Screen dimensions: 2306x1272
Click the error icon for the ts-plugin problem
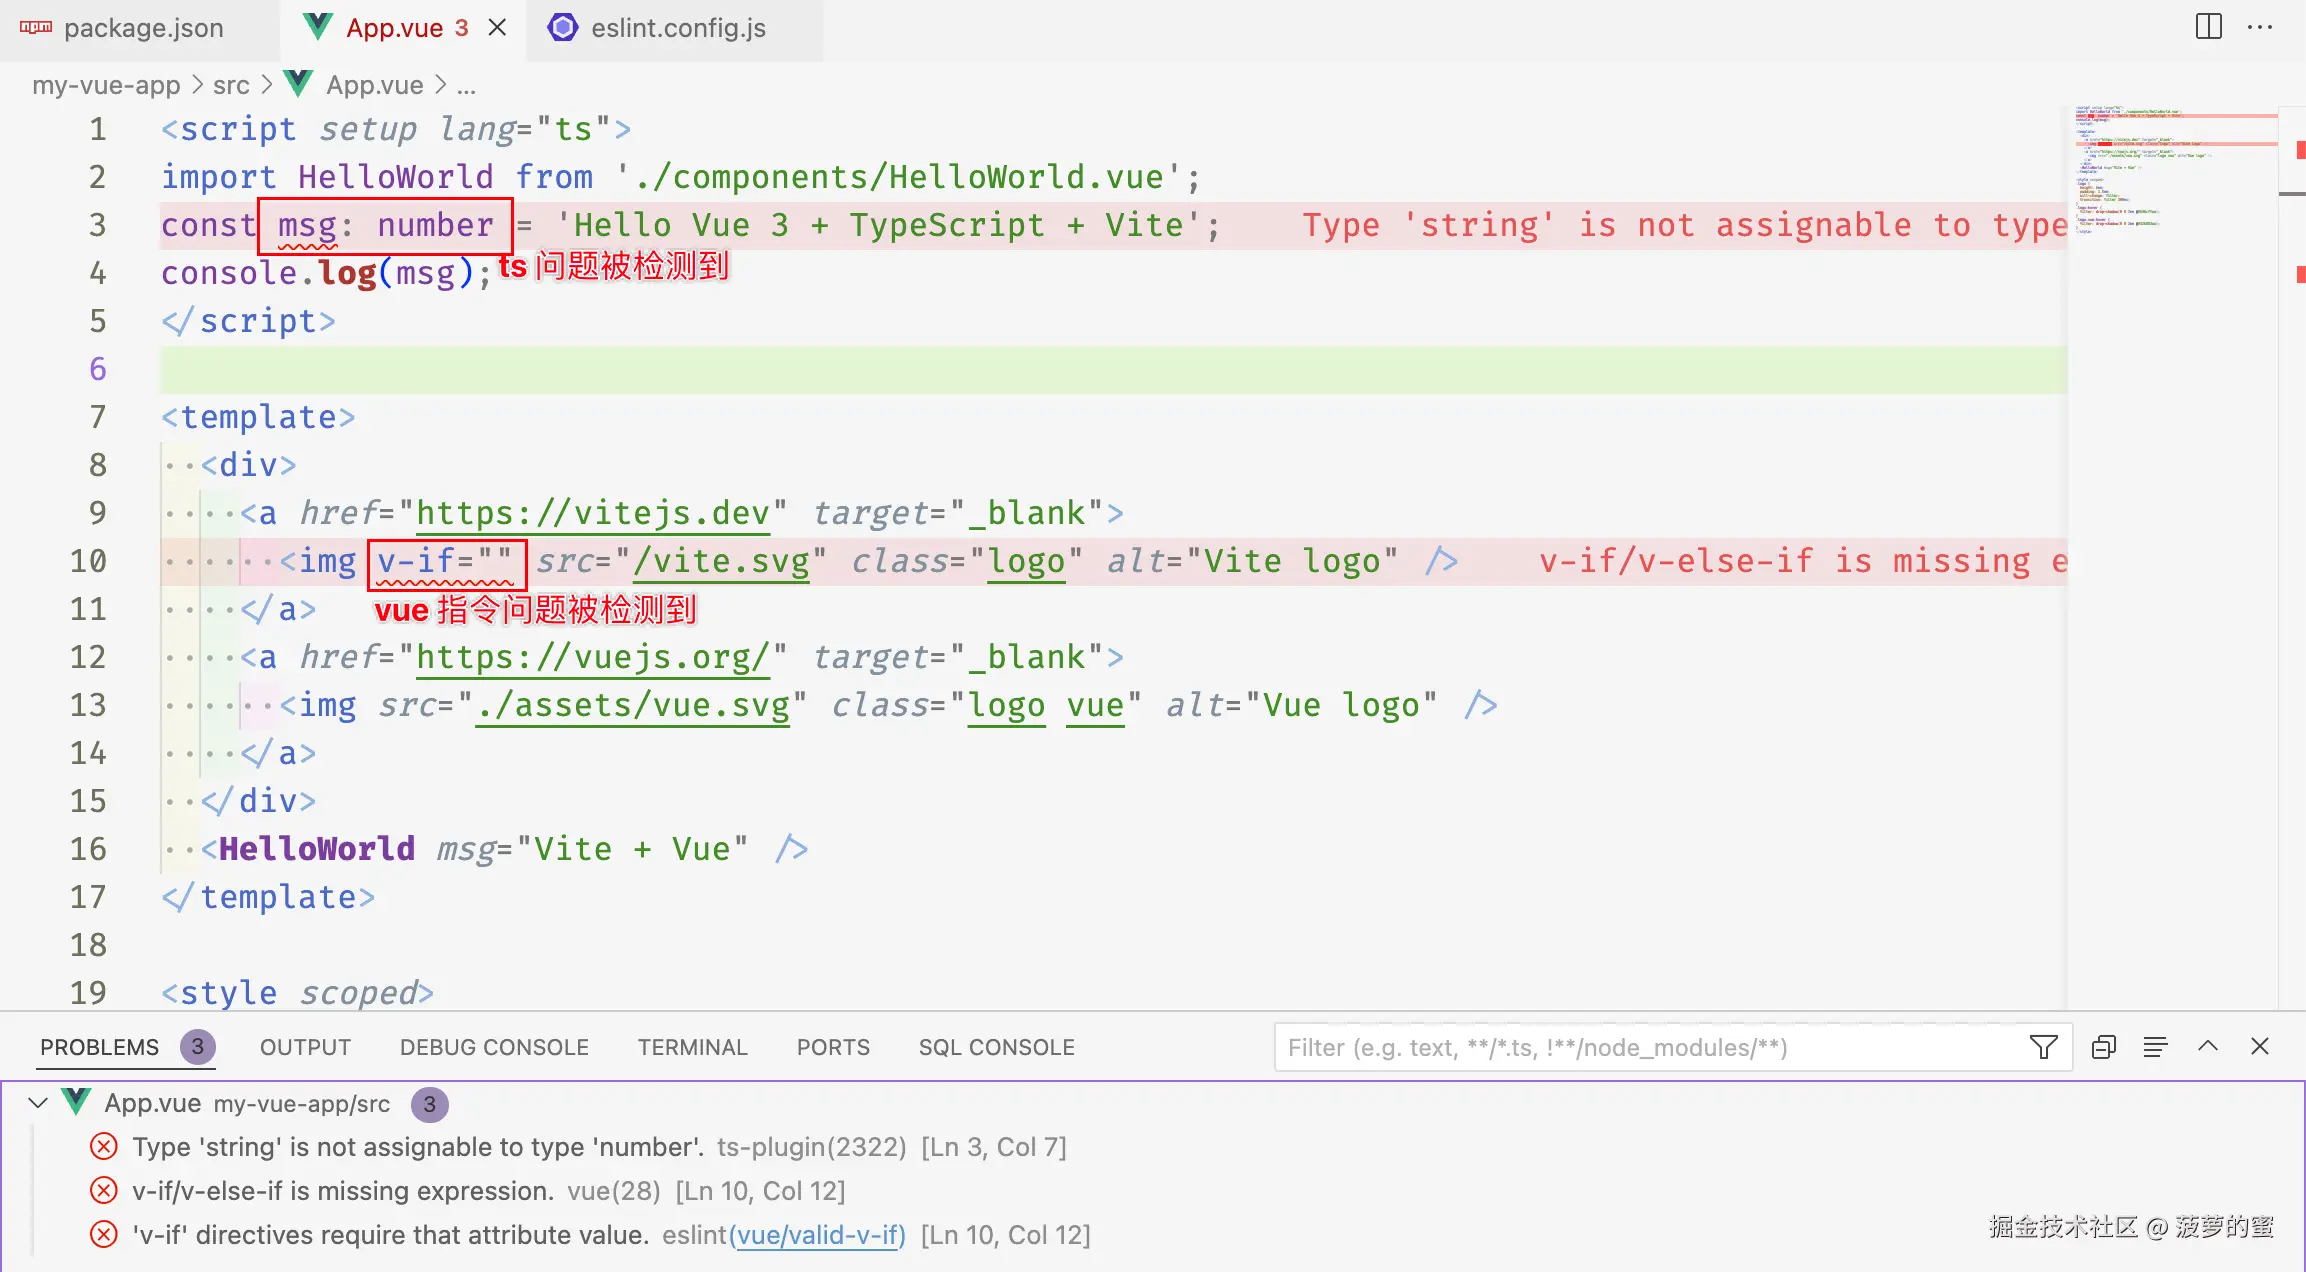pyautogui.click(x=104, y=1146)
